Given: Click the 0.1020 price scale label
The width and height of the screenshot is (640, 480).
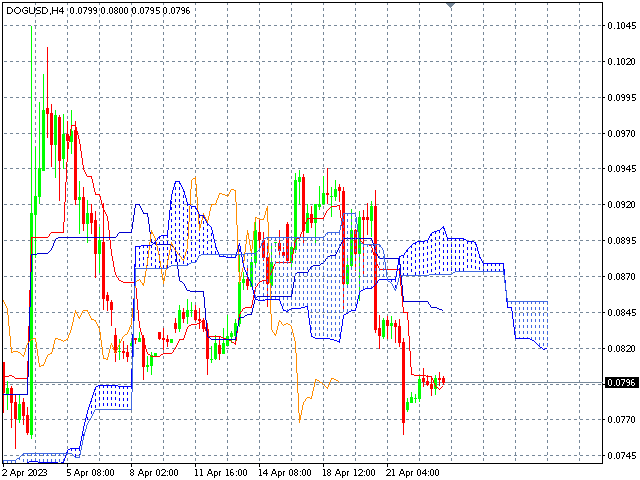Looking at the screenshot, I should (621, 62).
